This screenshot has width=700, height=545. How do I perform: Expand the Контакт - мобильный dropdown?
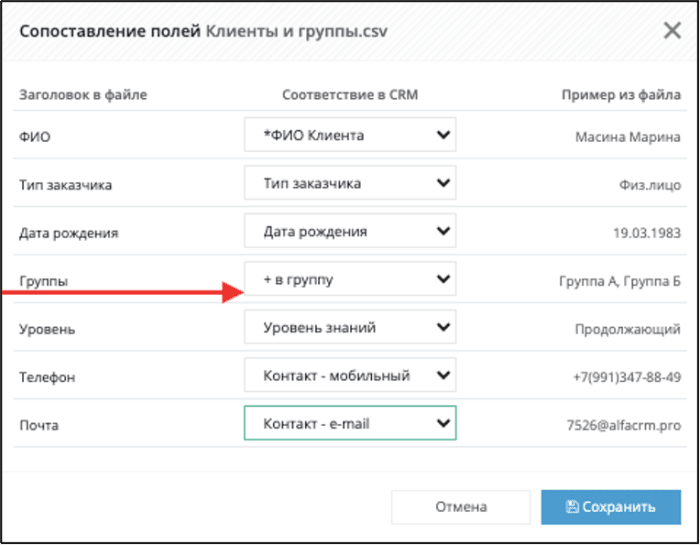point(350,375)
